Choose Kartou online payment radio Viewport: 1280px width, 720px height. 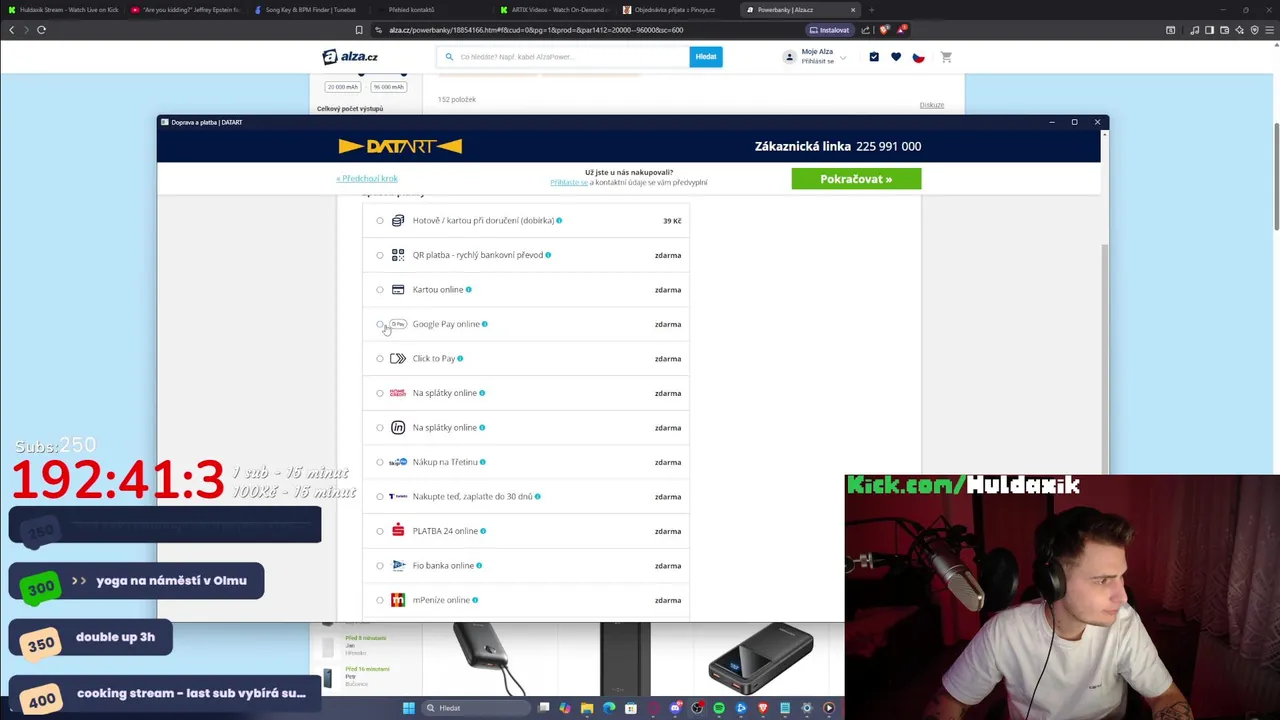[x=380, y=290]
